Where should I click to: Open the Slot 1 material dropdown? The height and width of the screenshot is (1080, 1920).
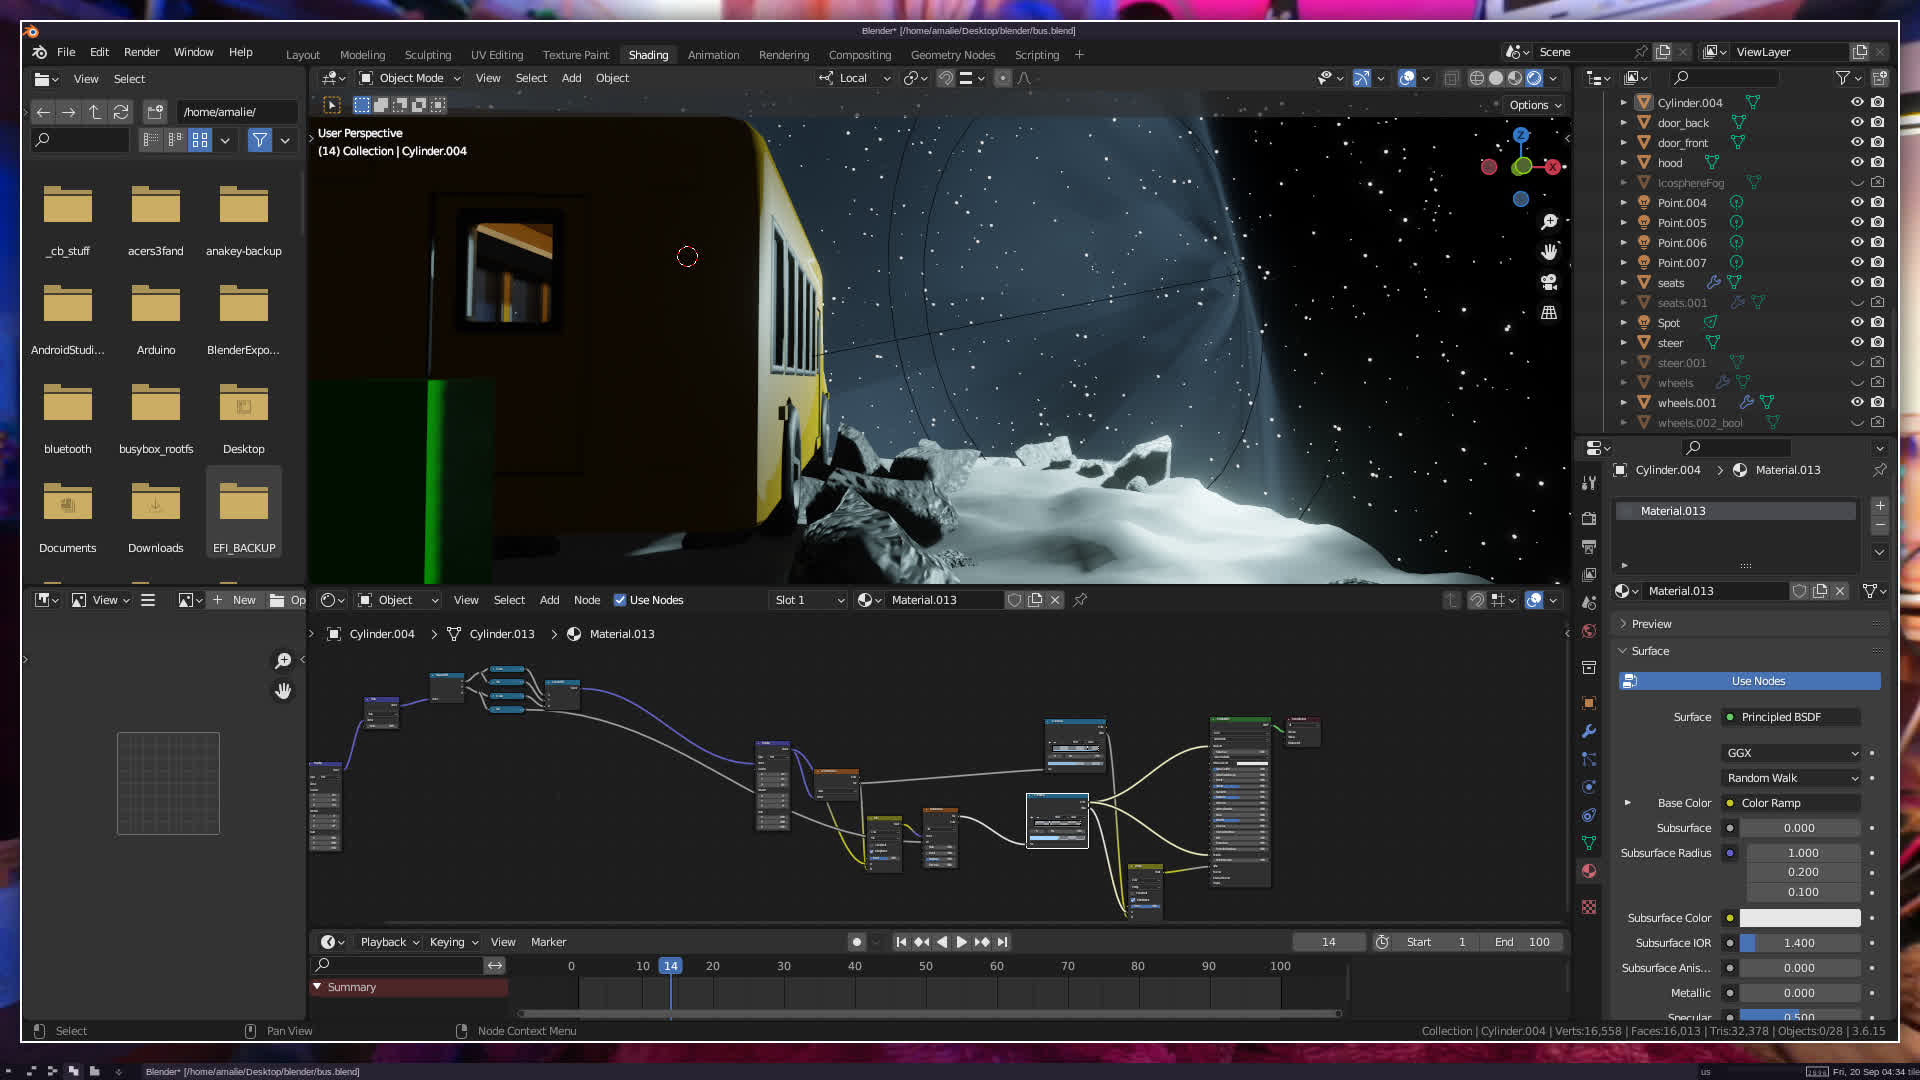[x=809, y=600]
